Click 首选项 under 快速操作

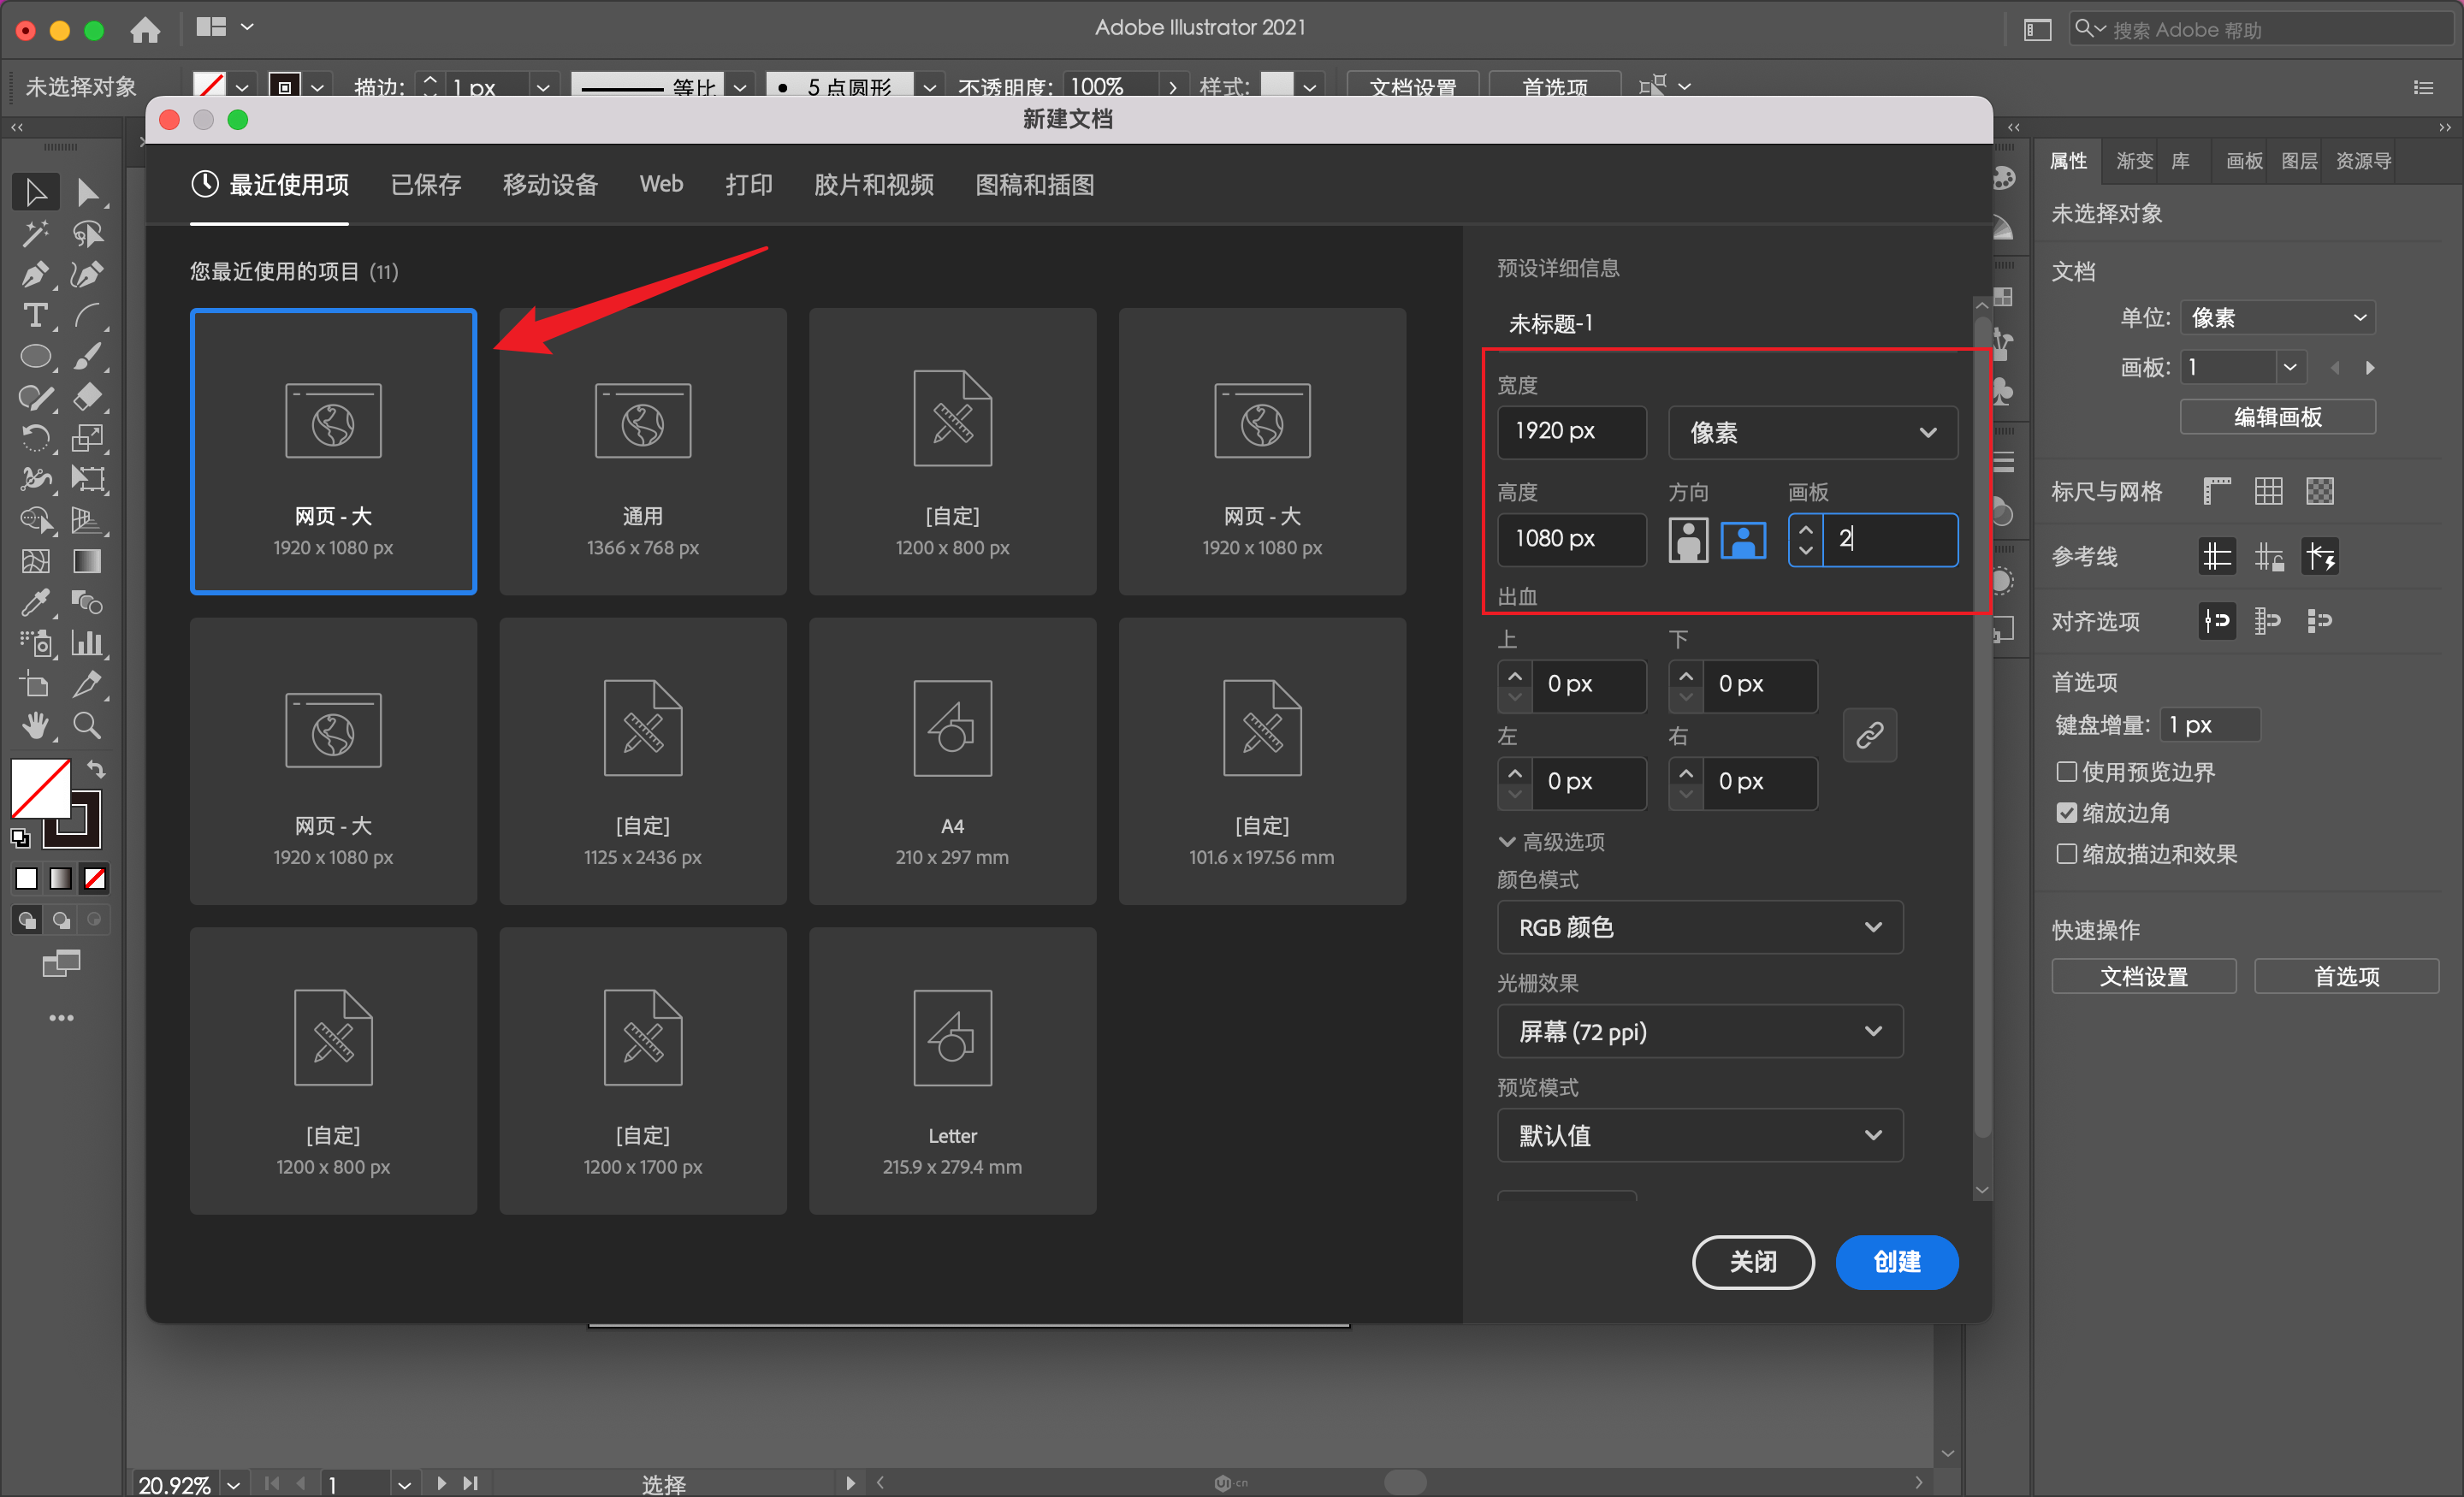click(x=2345, y=976)
